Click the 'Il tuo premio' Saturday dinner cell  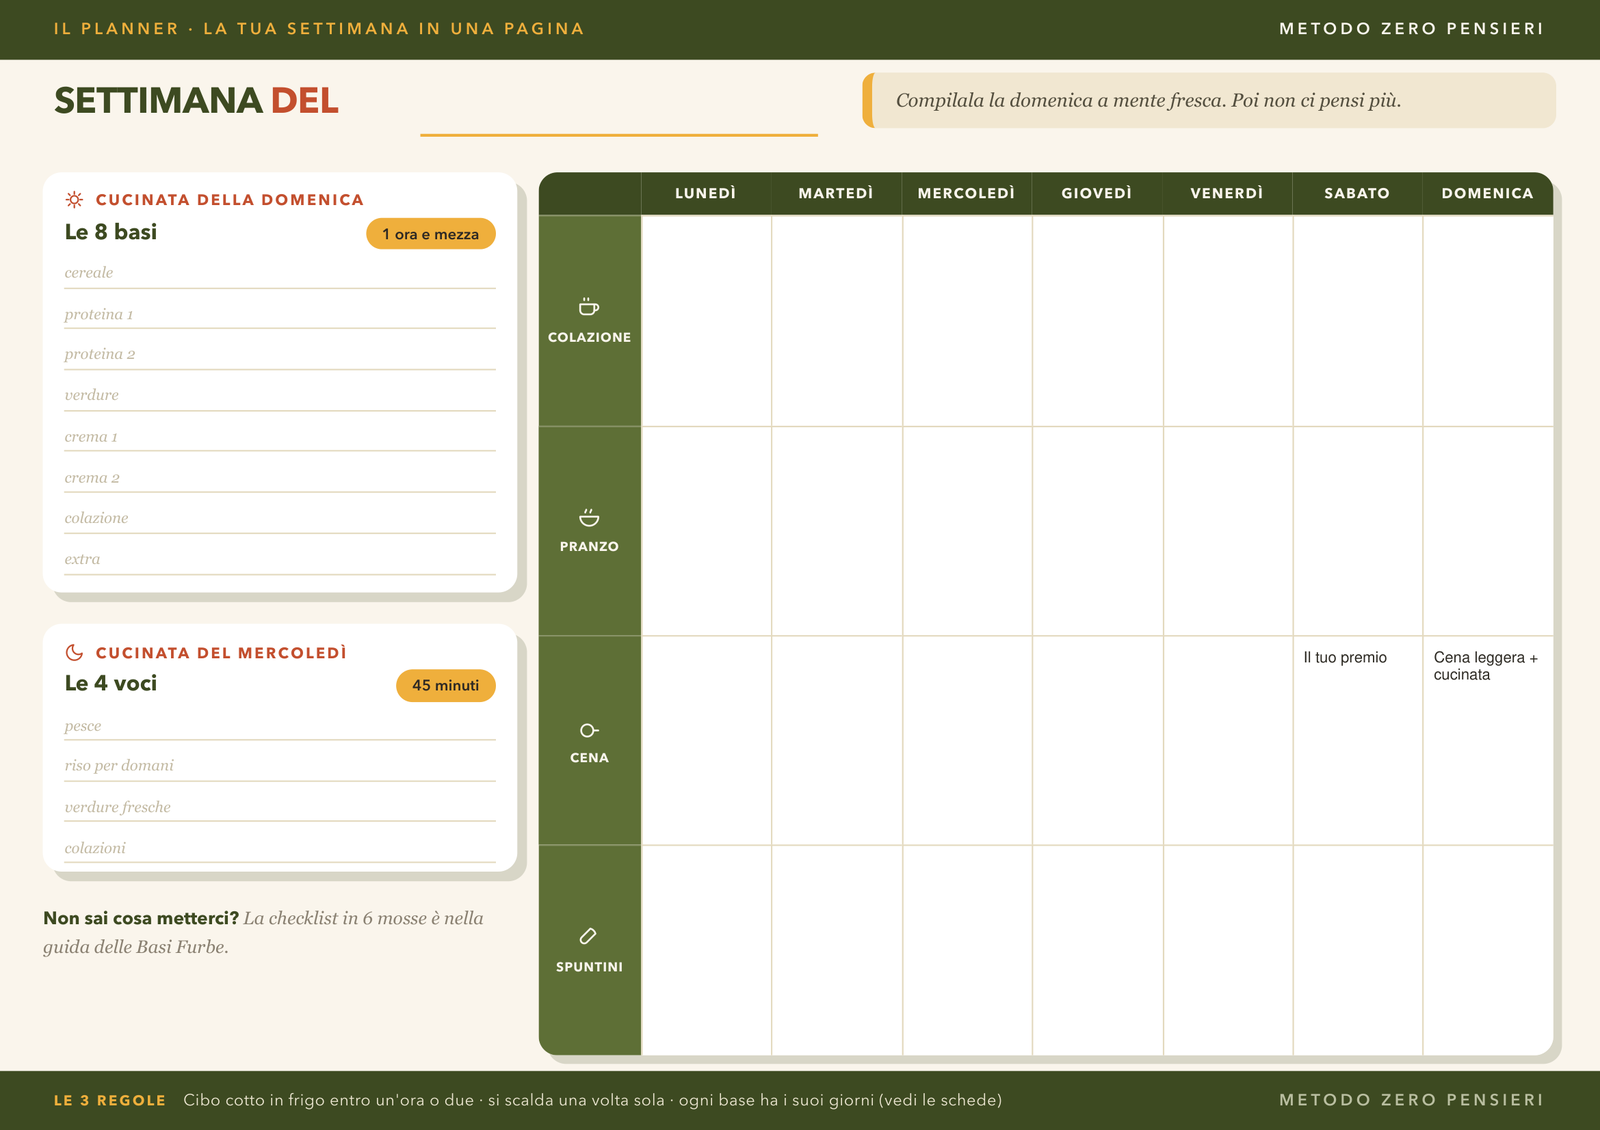(1357, 740)
